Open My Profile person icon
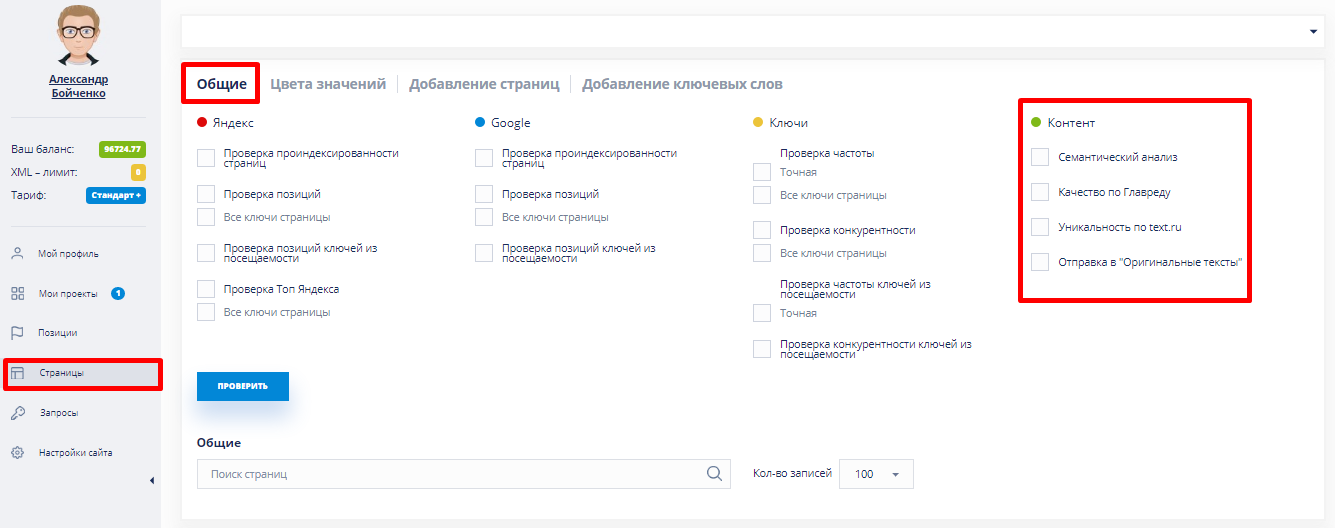The image size is (1335, 528). tap(17, 253)
